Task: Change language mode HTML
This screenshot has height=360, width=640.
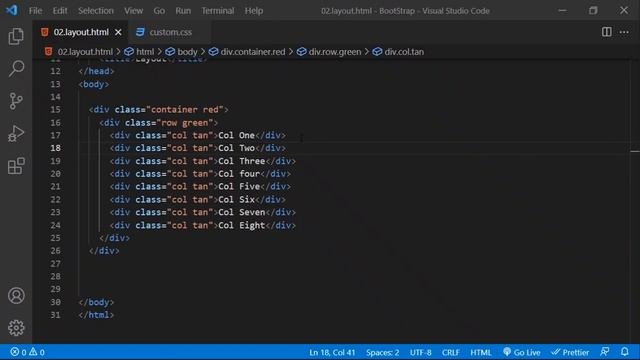Action: tap(481, 352)
